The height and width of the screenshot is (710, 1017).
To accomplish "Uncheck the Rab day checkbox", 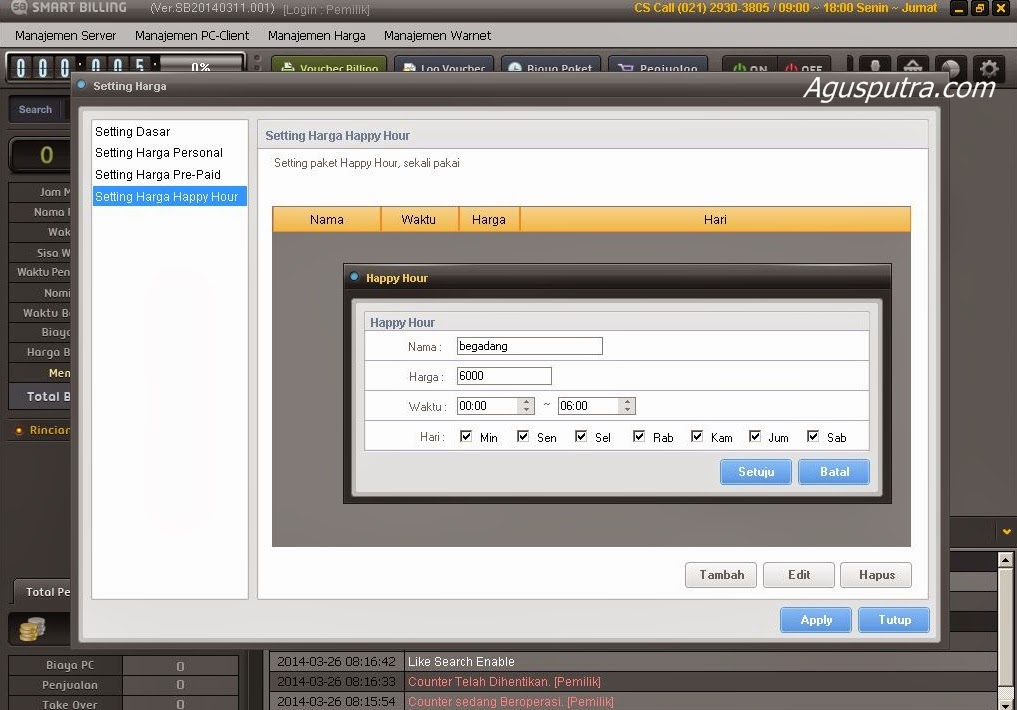I will coord(639,436).
